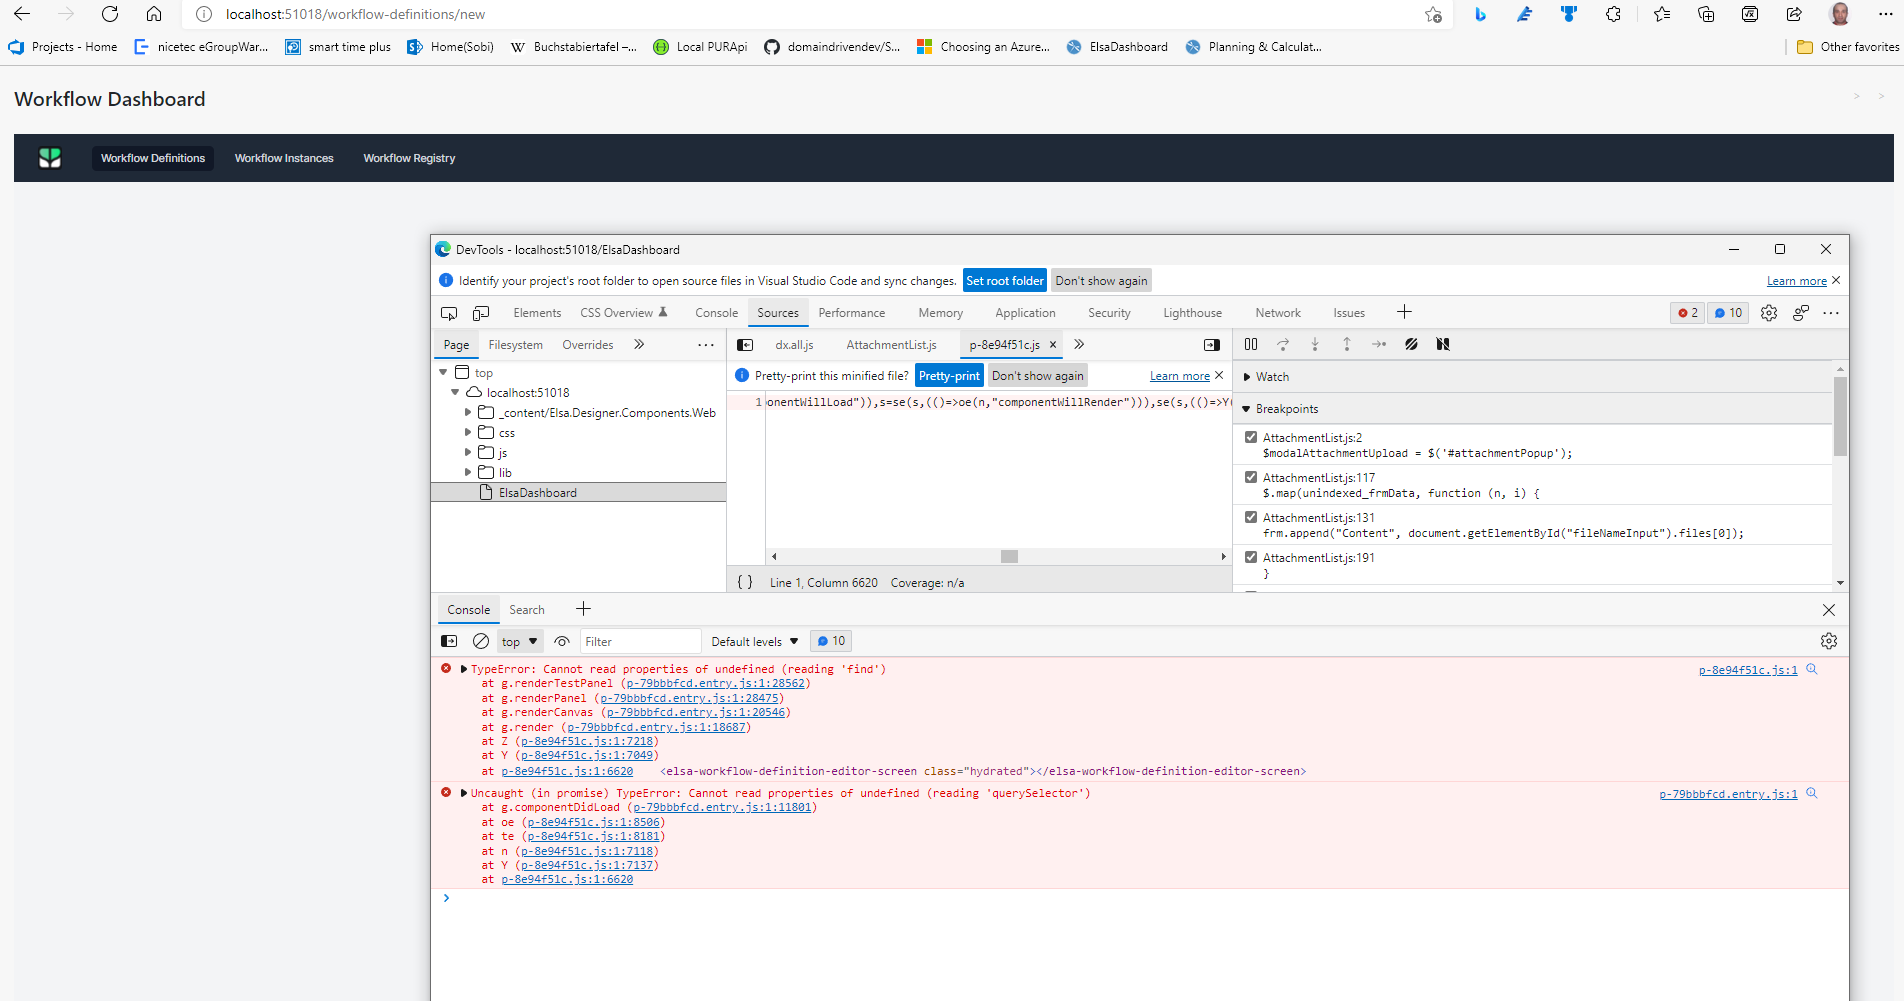Expand the css folder in tree
The image size is (1904, 1001).
467,433
